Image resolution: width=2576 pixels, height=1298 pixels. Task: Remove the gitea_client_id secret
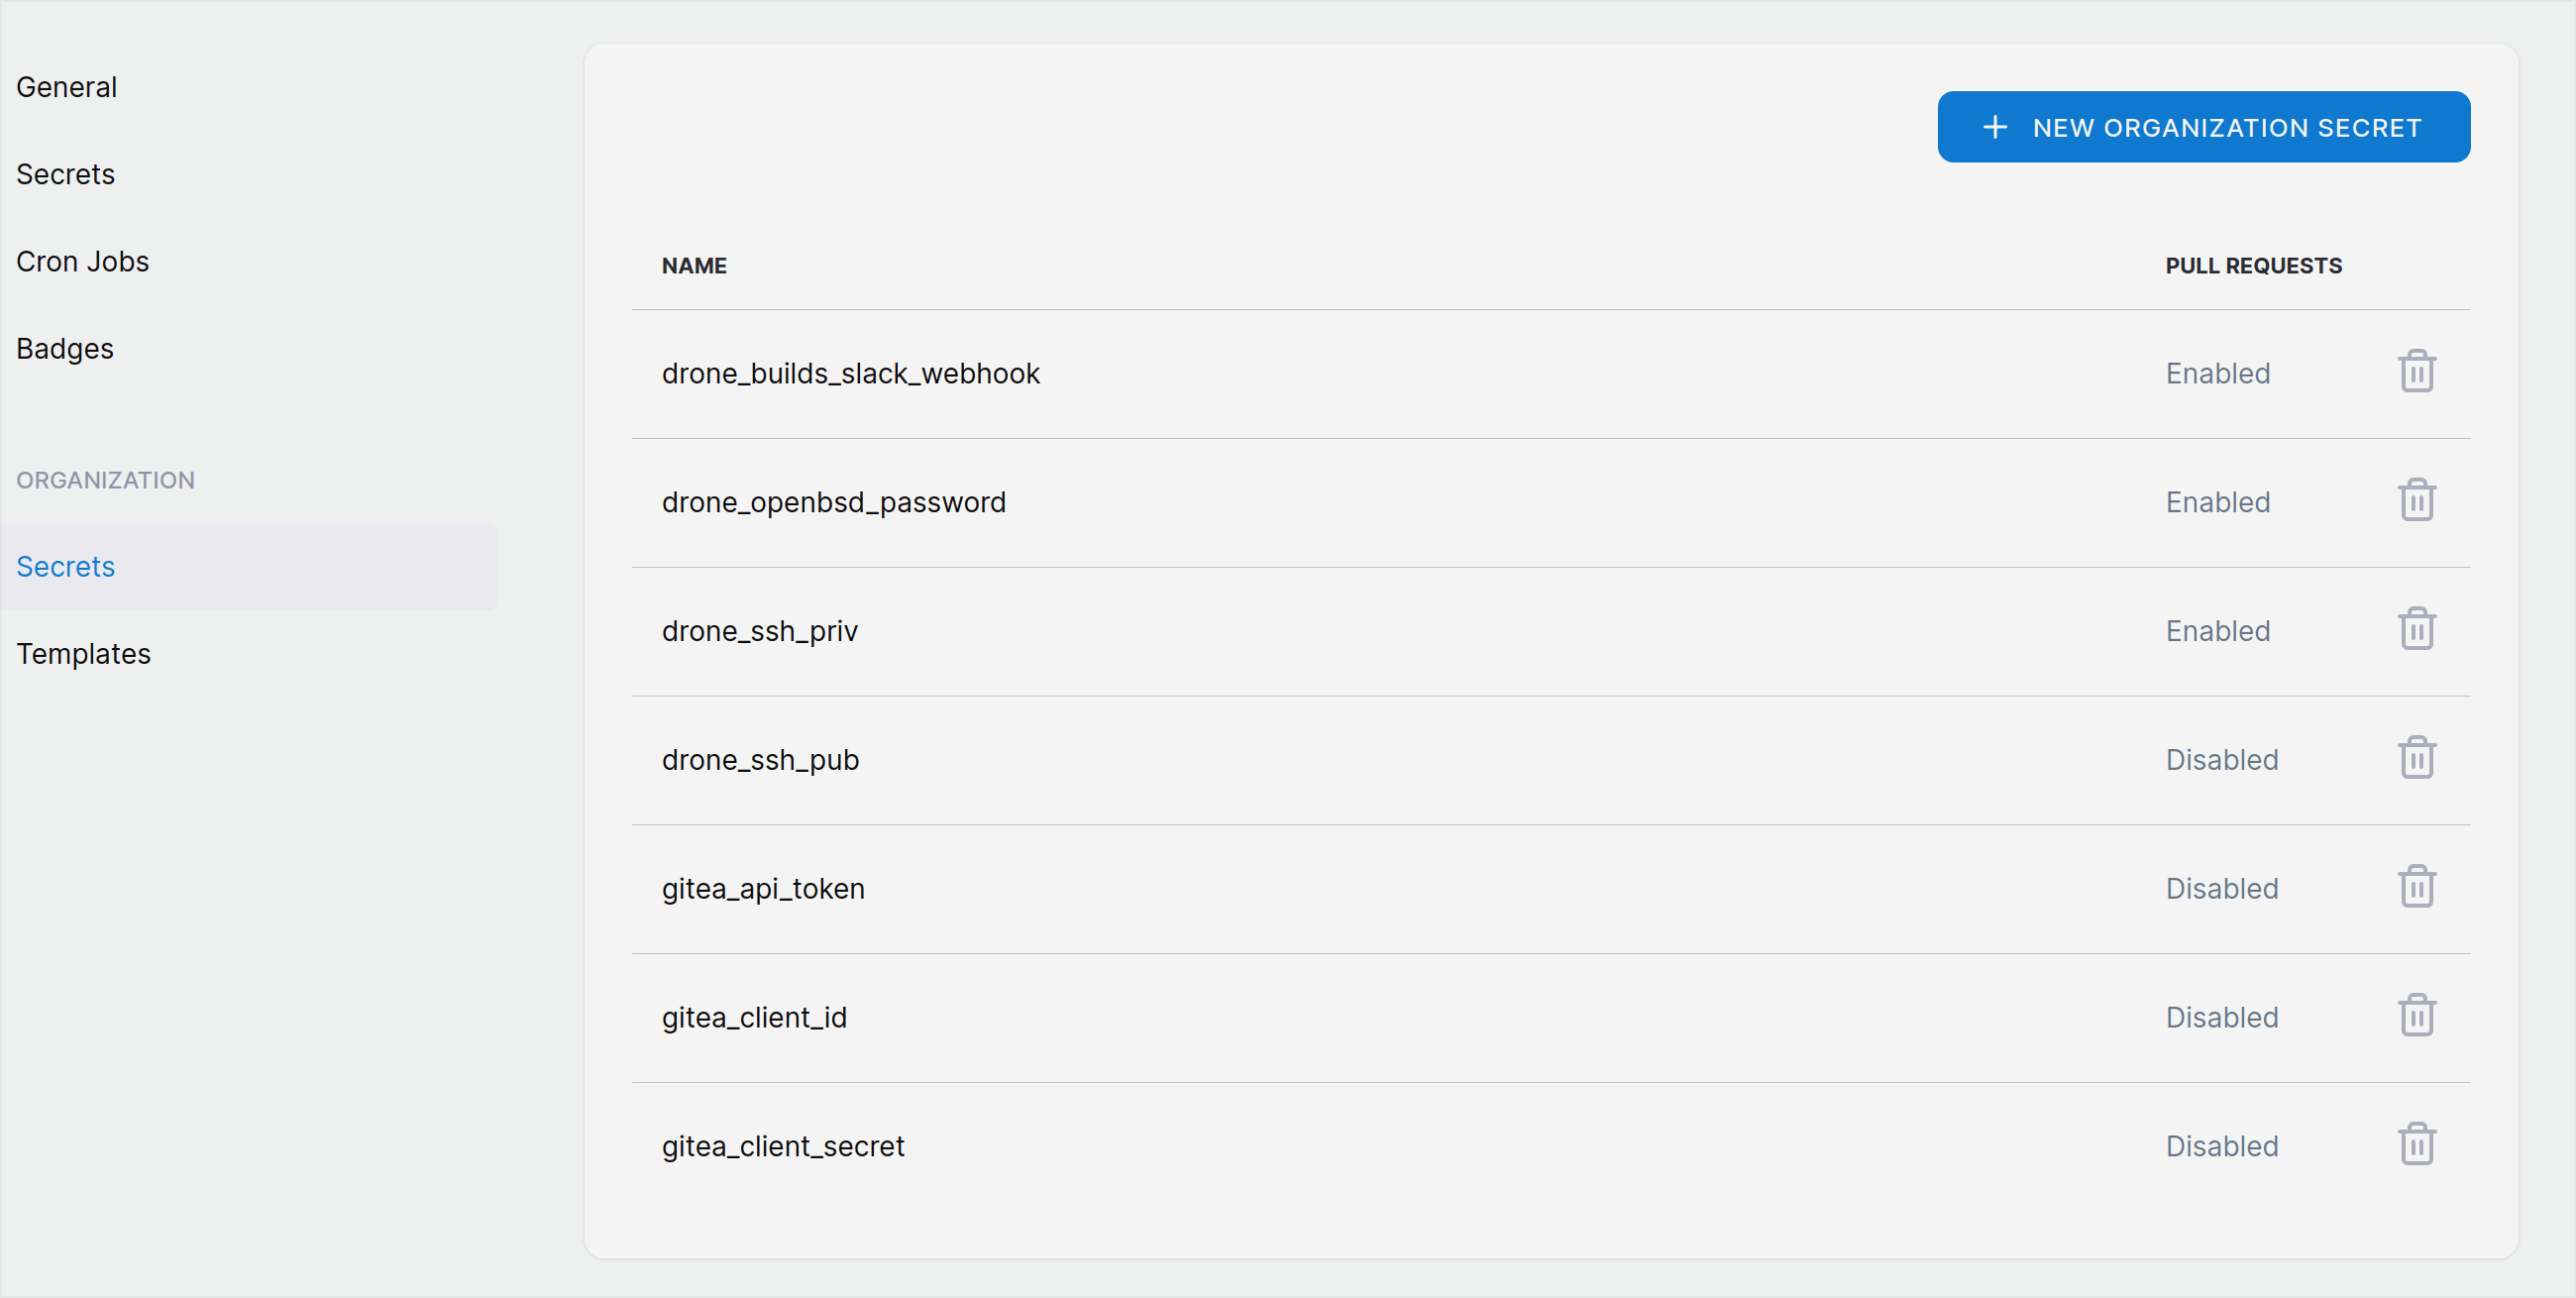click(x=2416, y=1016)
